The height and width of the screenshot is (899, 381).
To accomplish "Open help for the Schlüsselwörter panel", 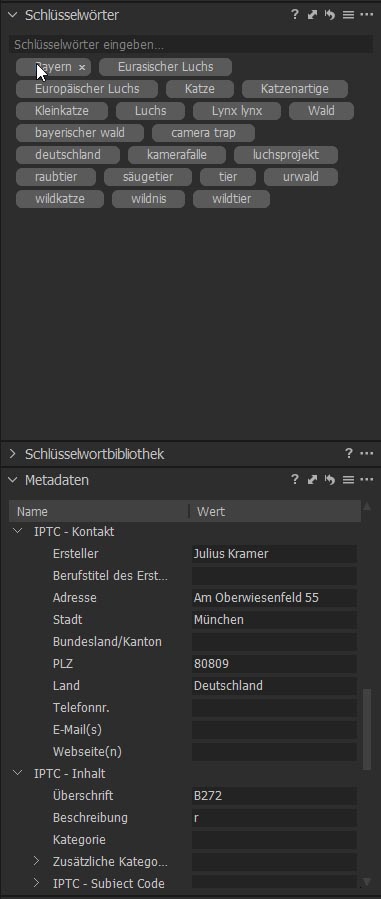I will 294,15.
